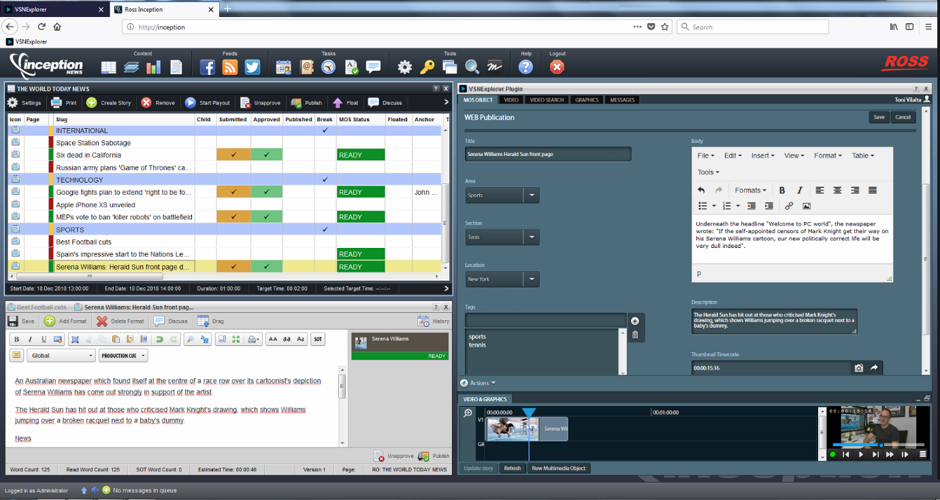Click Save in WEB Publication
This screenshot has height=500, width=940.
click(x=879, y=118)
